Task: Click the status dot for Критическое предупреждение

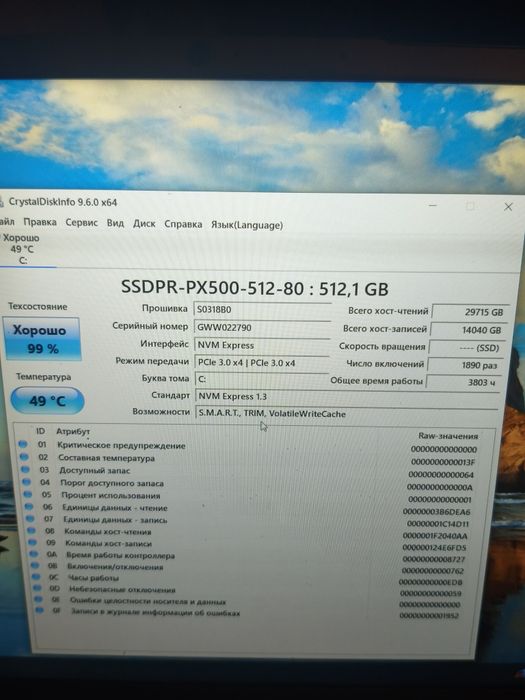Action: click(22, 444)
